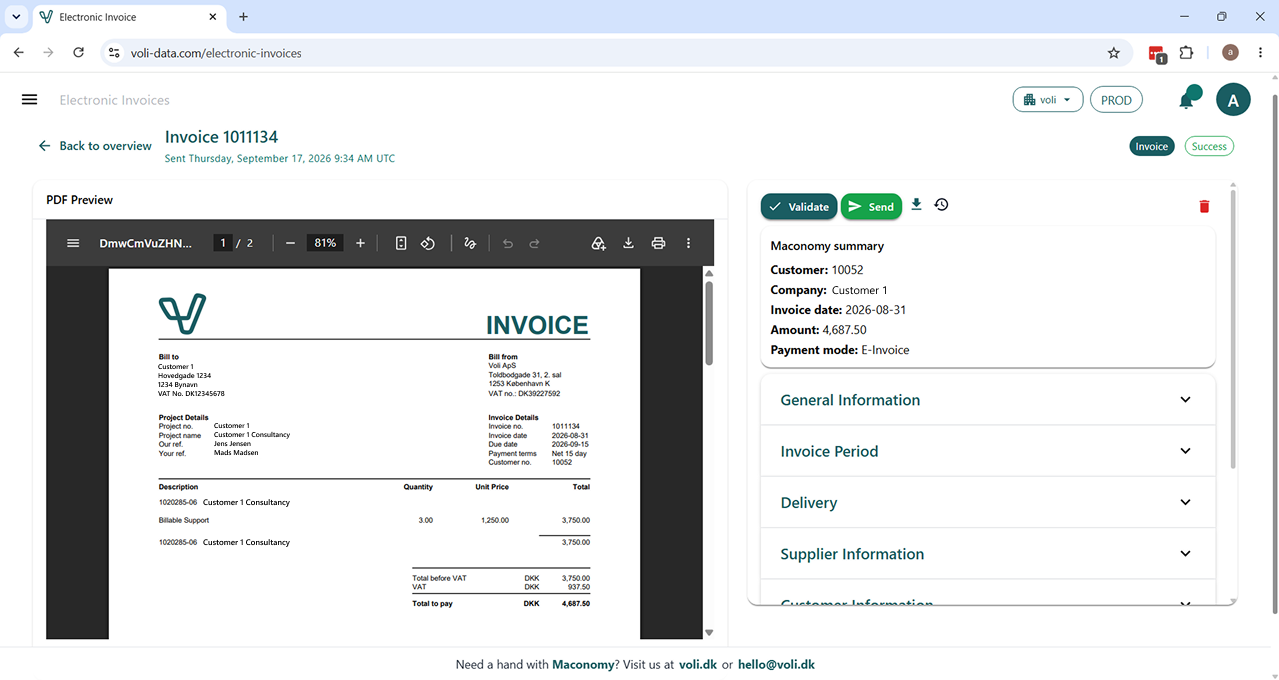Click the fit to page icon
1279x680 pixels.
coord(400,243)
